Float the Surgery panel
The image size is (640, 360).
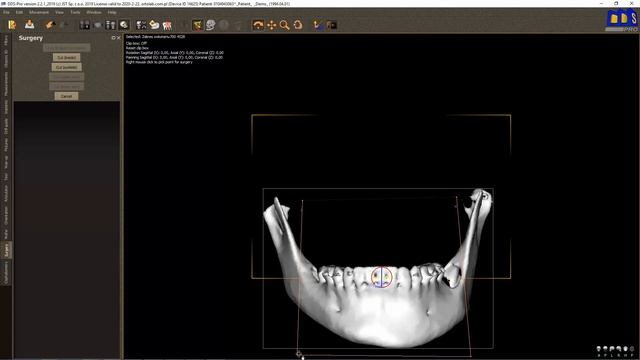pos(113,38)
